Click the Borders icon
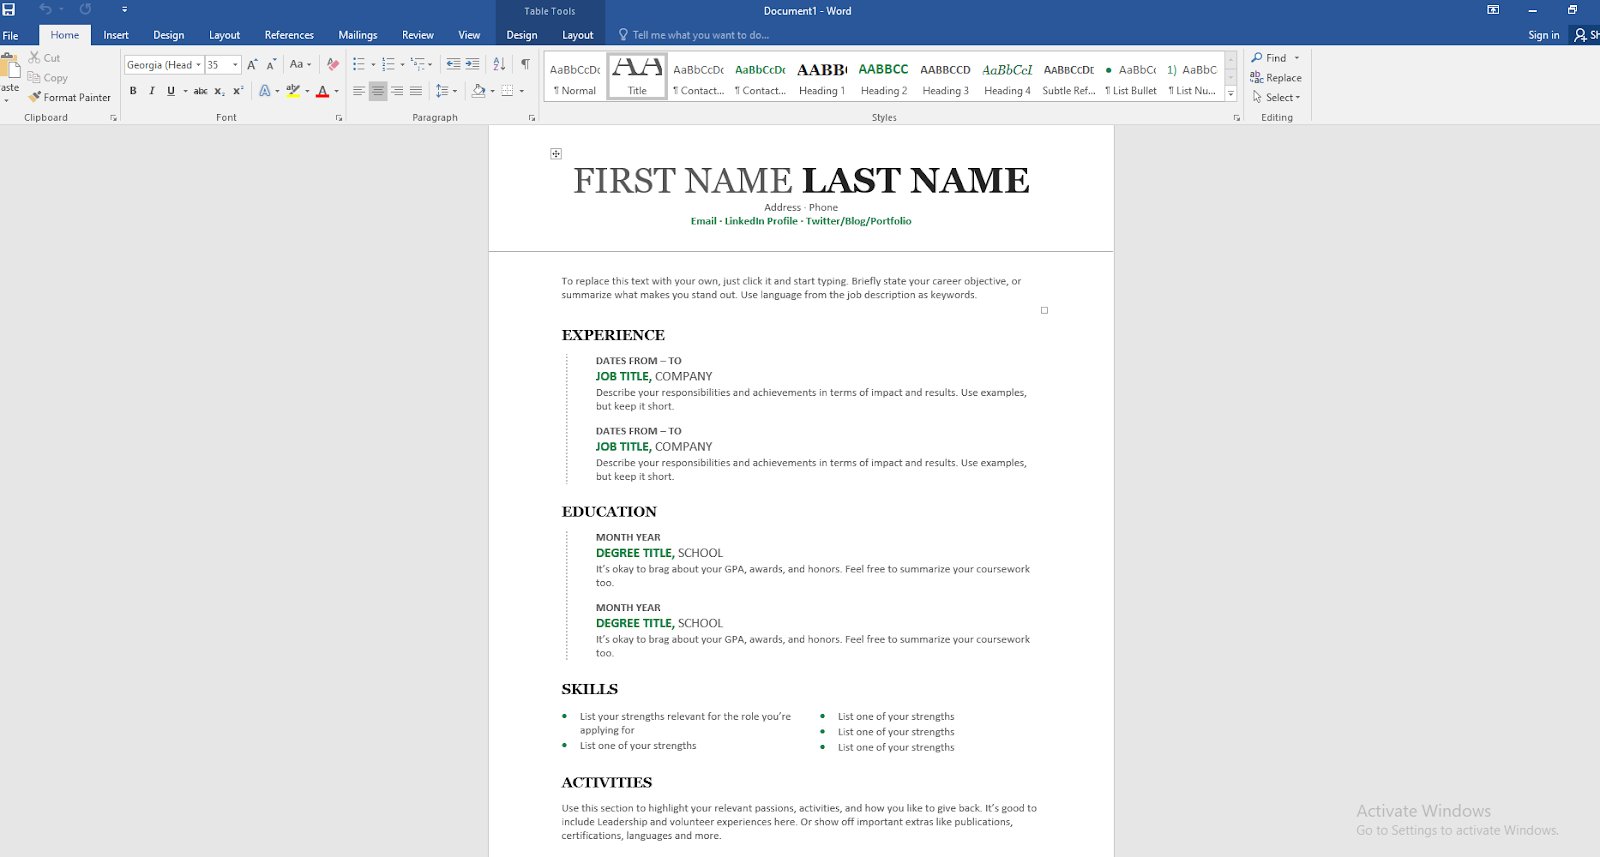 pyautogui.click(x=507, y=91)
